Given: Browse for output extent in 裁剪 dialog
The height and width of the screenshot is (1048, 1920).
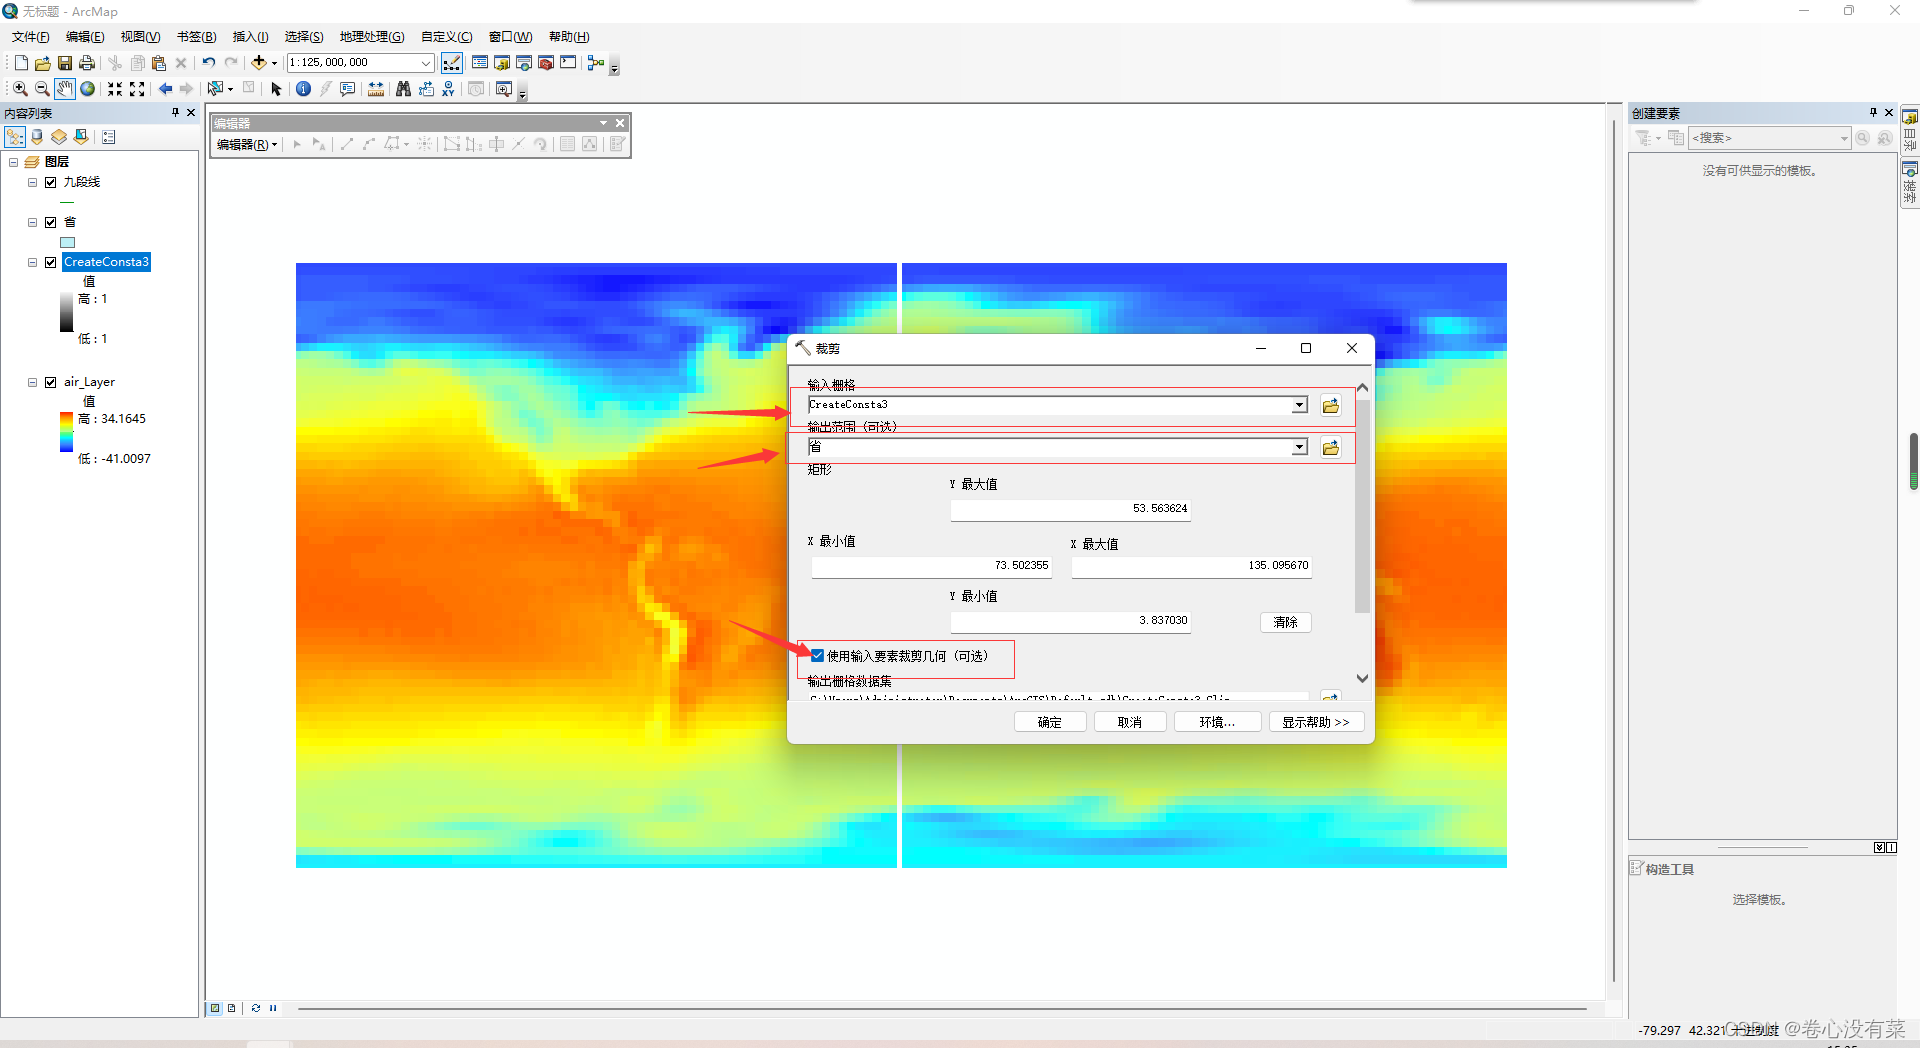Looking at the screenshot, I should click(1330, 447).
